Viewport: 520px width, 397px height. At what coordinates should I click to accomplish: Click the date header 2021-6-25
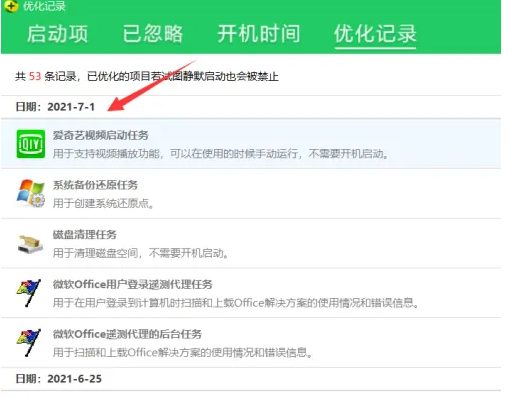point(59,379)
